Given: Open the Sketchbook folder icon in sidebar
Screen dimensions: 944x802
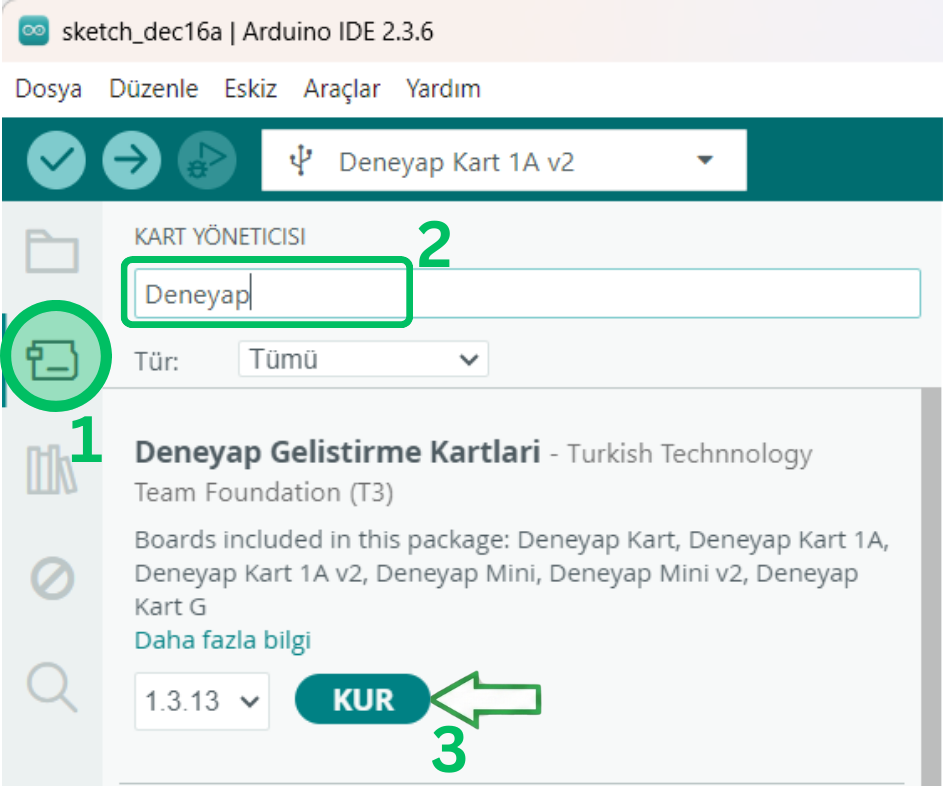Looking at the screenshot, I should tap(52, 251).
